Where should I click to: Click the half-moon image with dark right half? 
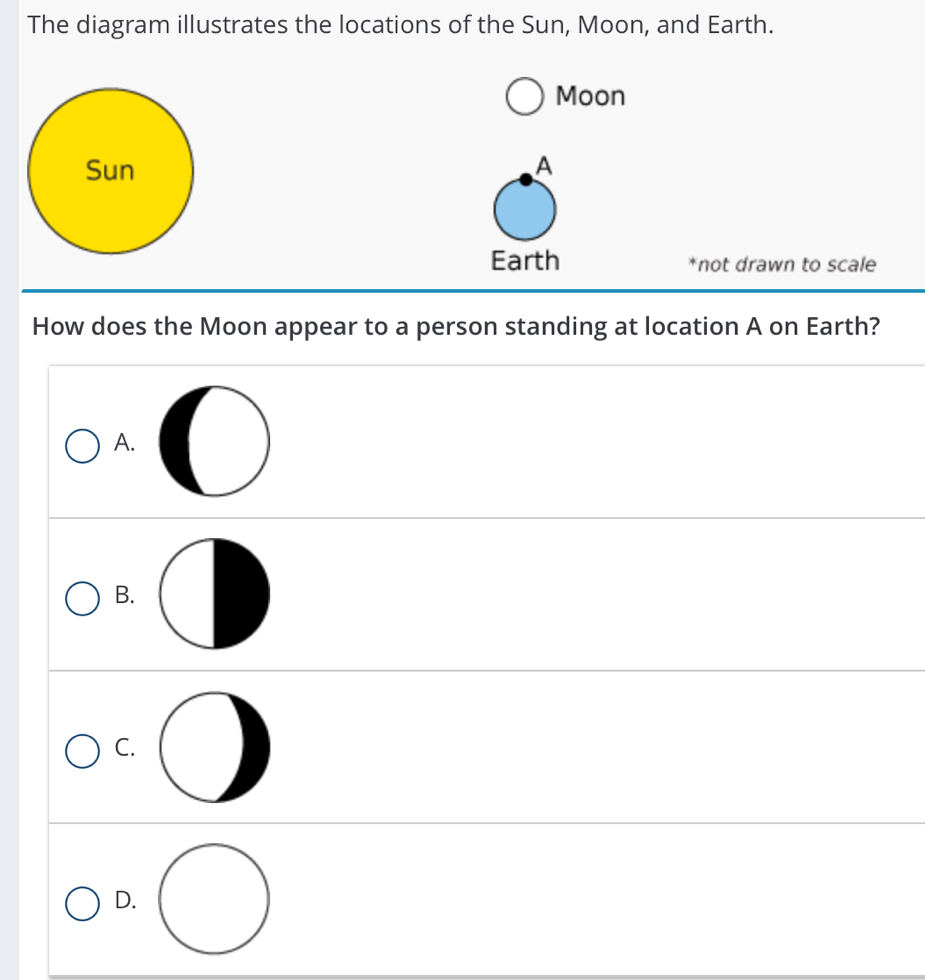pos(214,594)
